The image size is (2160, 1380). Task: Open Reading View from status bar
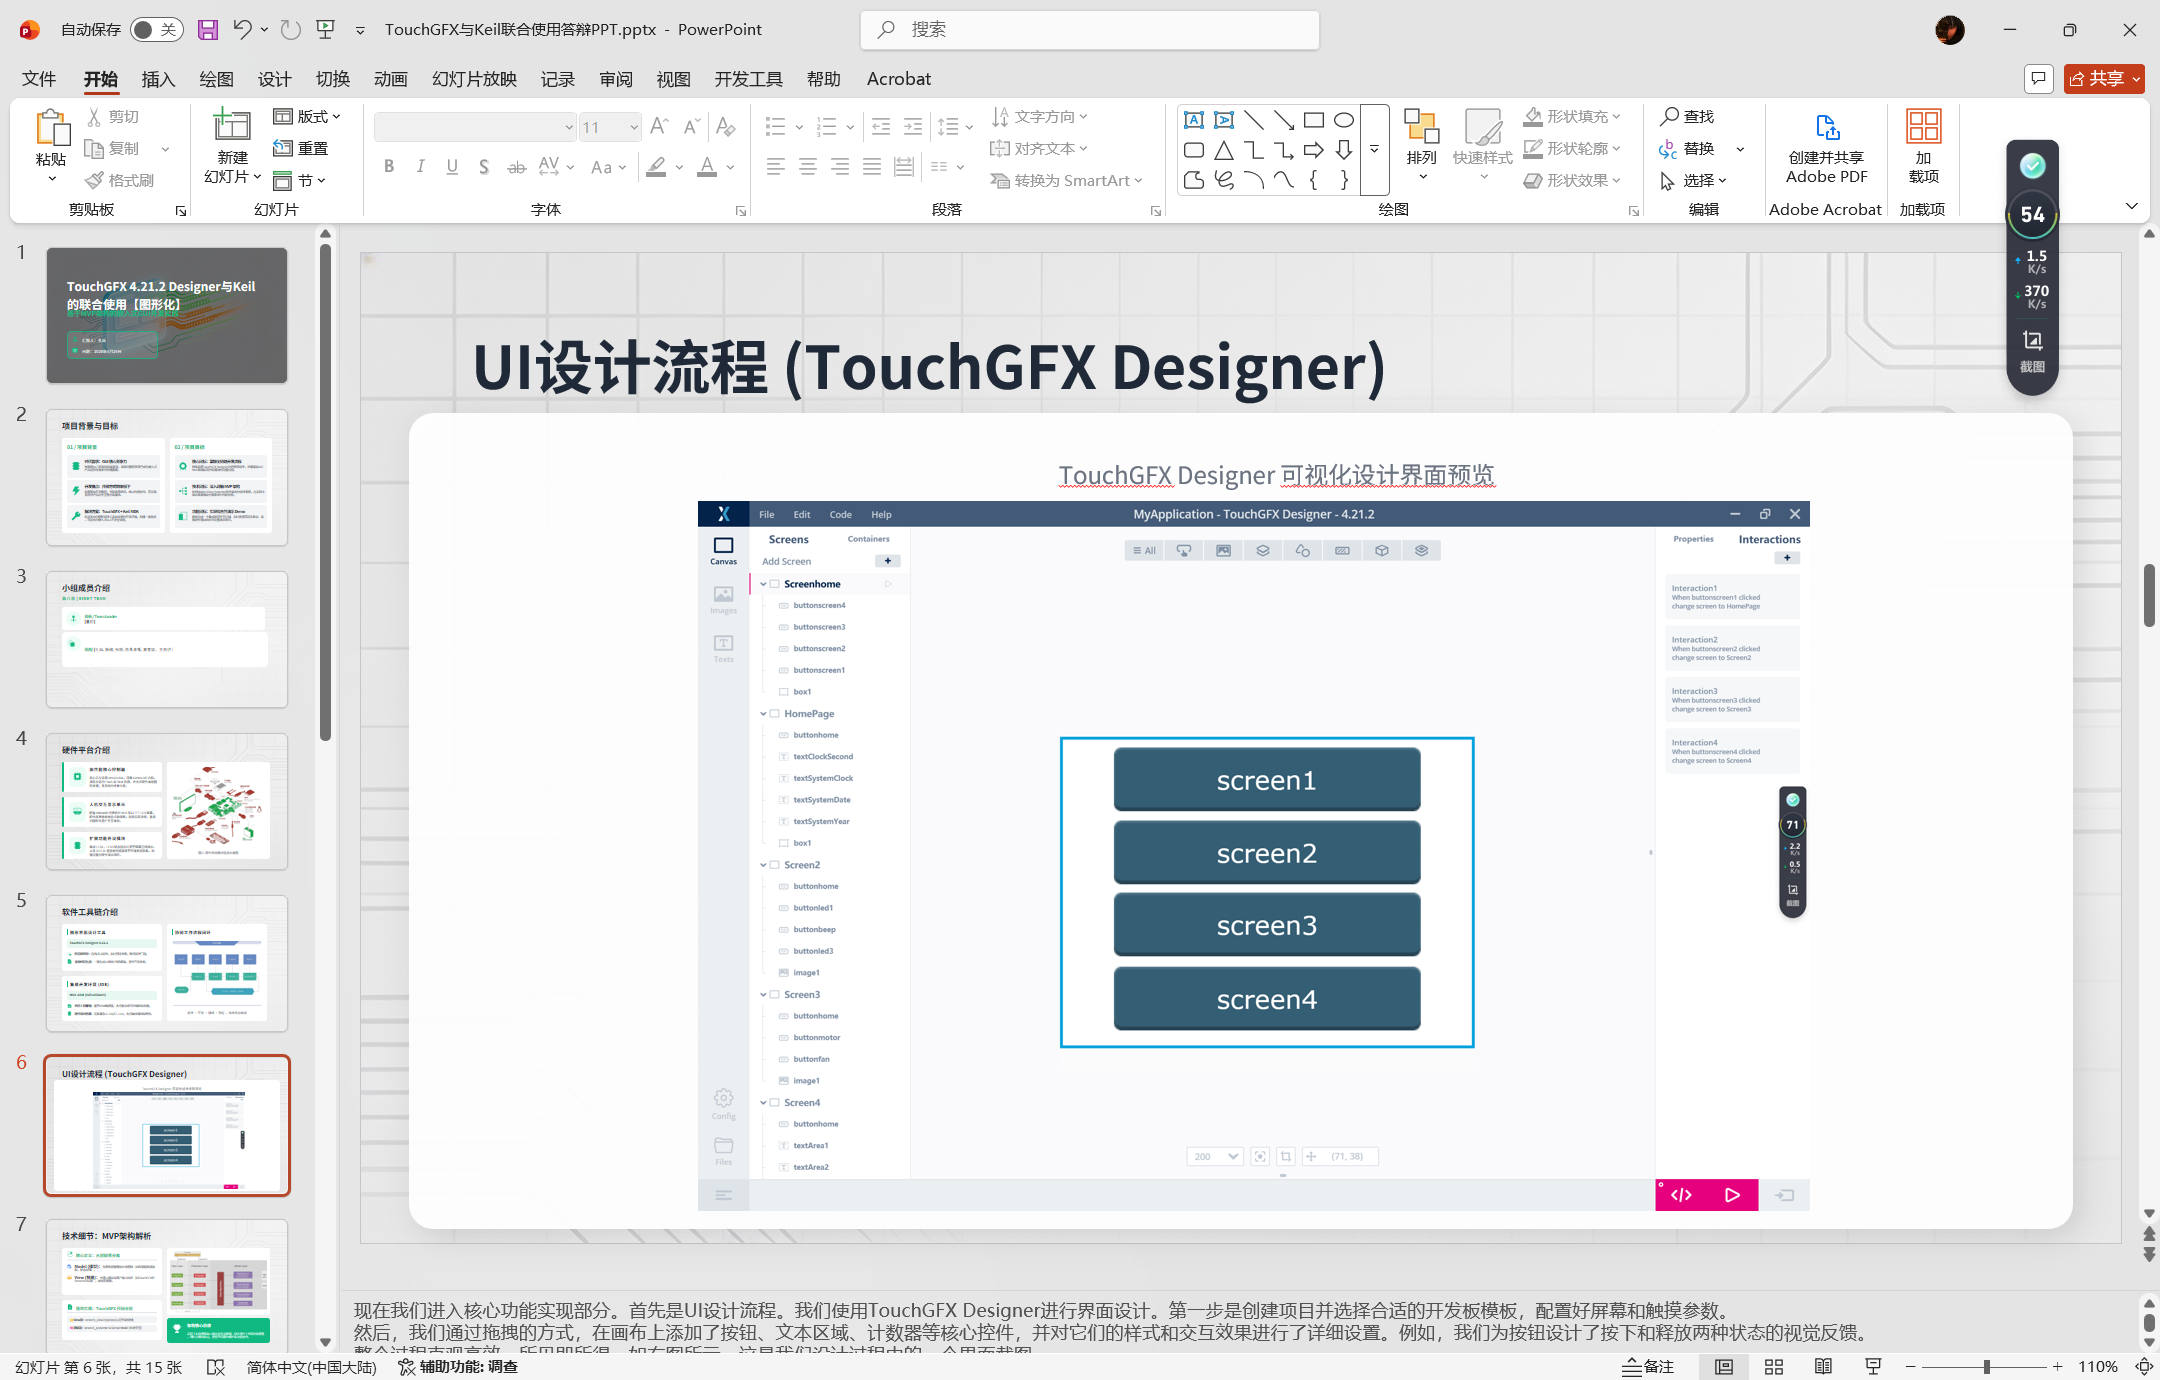tap(1823, 1367)
